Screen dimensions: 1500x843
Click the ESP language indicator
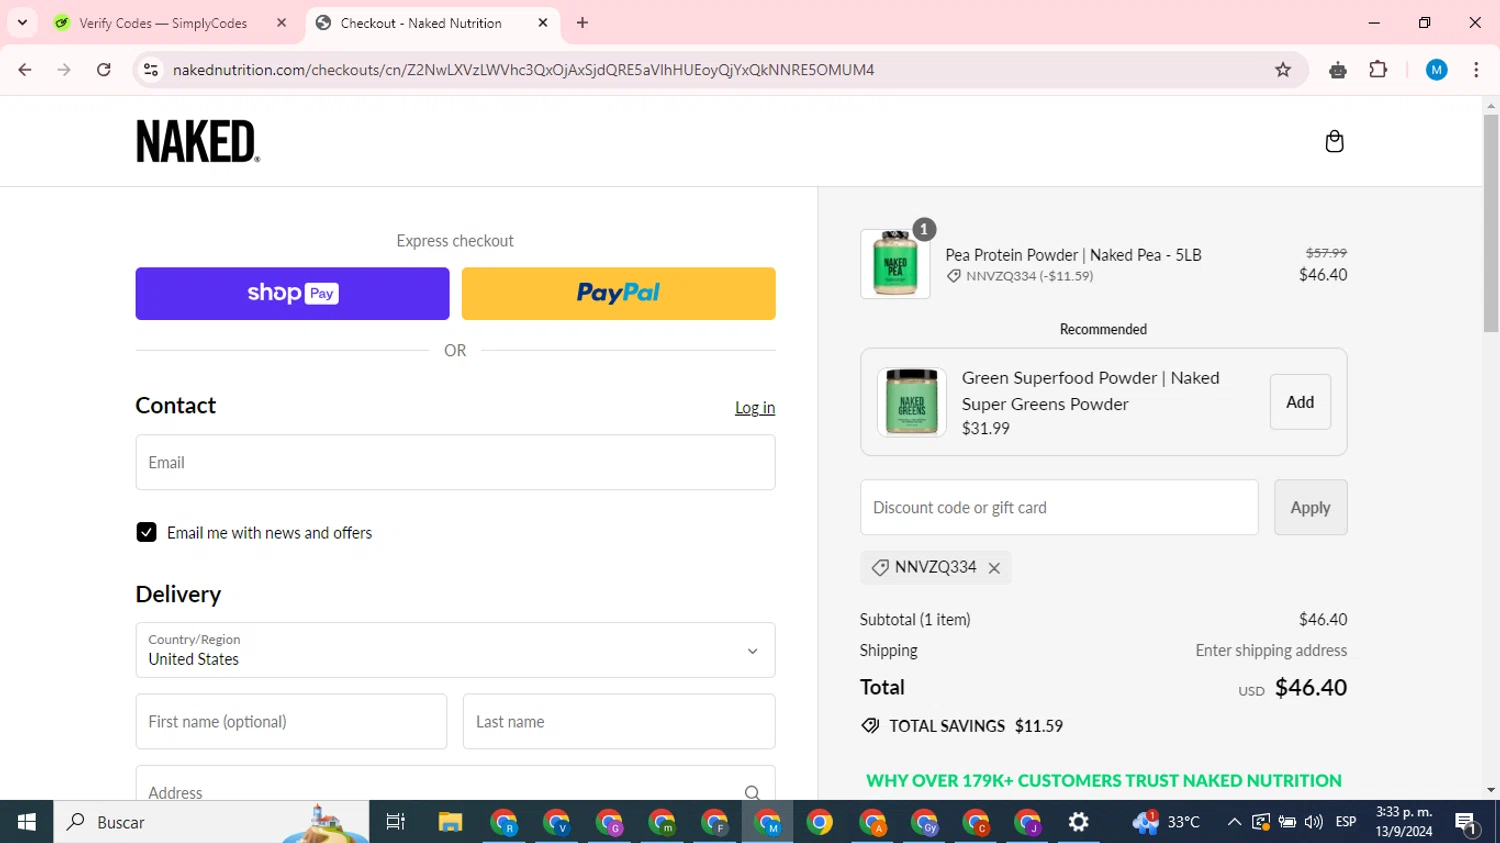[x=1346, y=822]
